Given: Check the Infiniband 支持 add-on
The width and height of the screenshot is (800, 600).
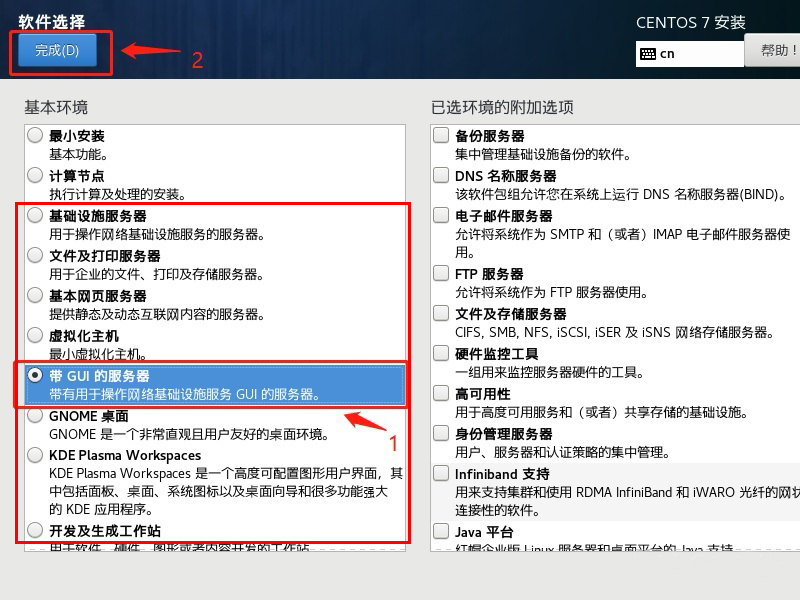Looking at the screenshot, I should (441, 473).
